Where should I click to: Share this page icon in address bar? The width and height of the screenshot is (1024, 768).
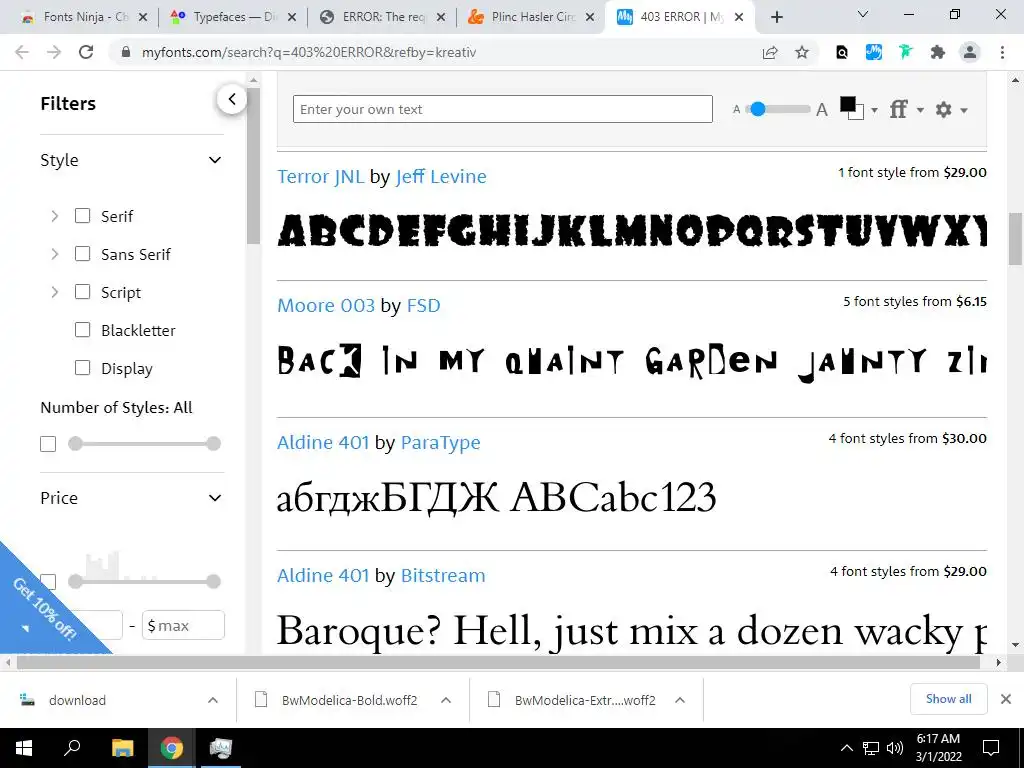coord(770,53)
